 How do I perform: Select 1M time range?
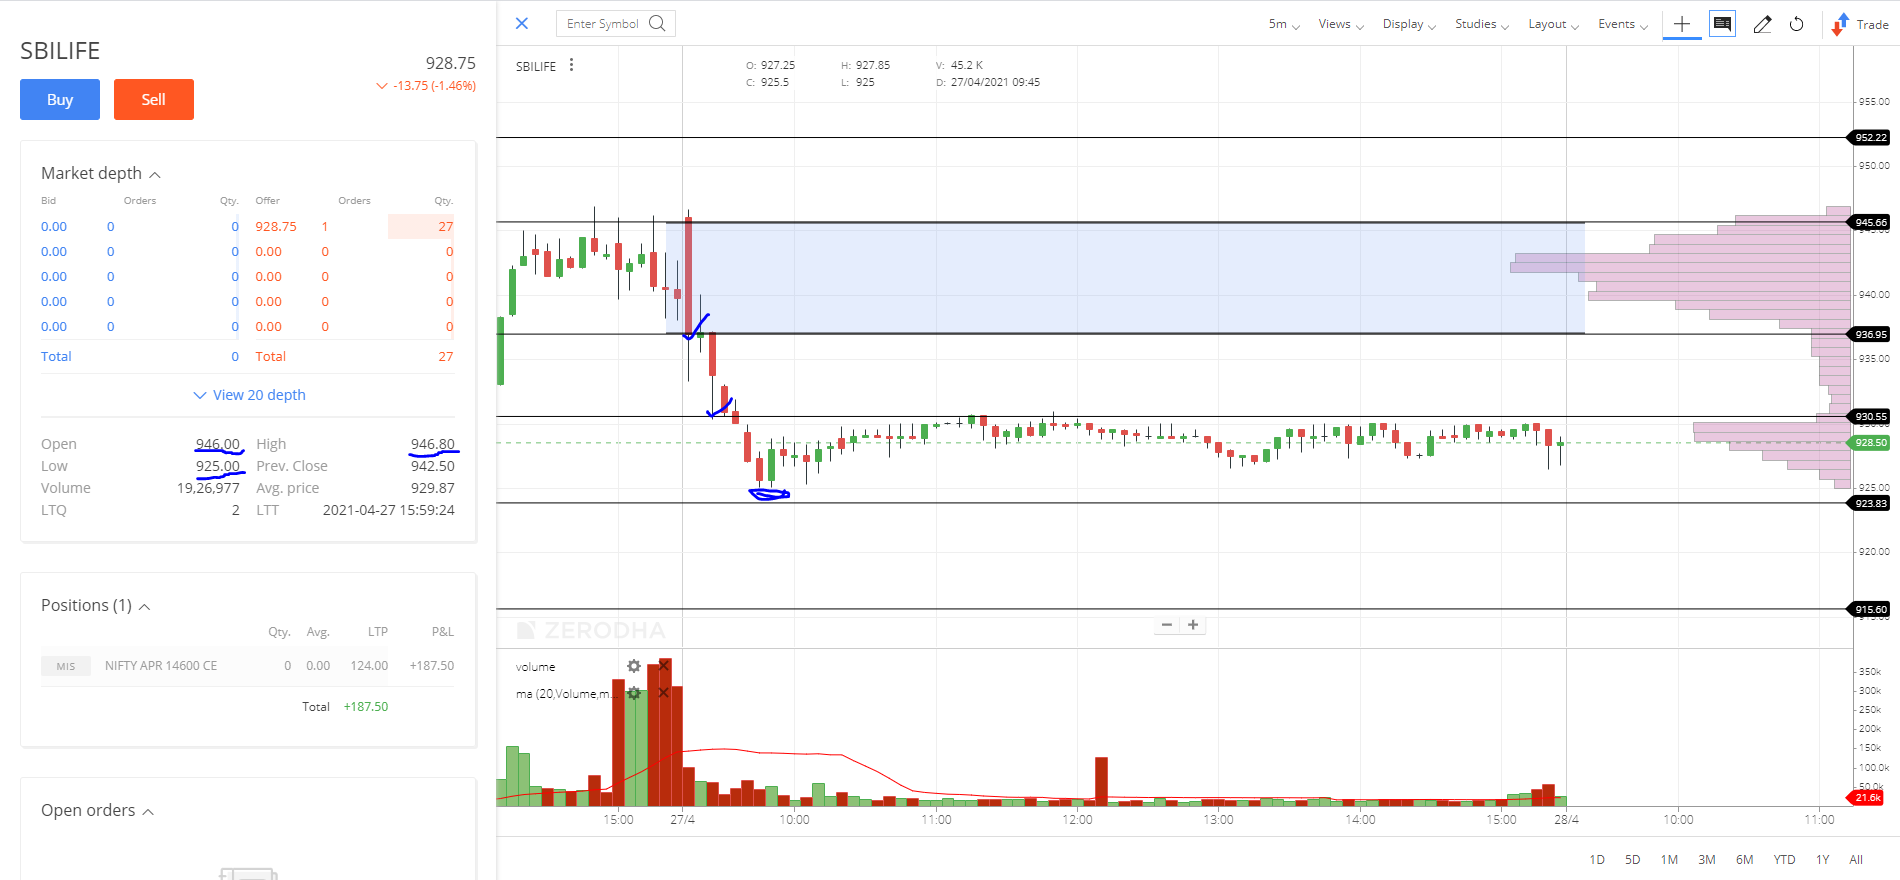[x=1669, y=860]
